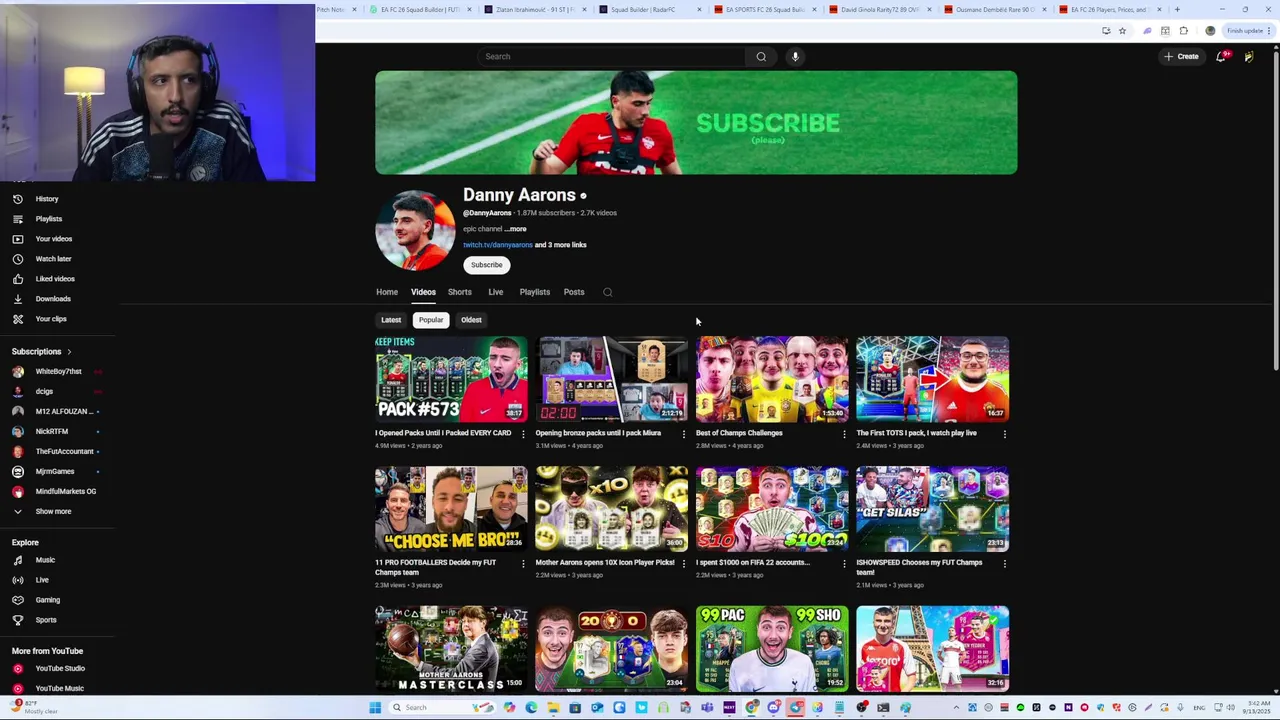Click the Create button

(x=1181, y=57)
